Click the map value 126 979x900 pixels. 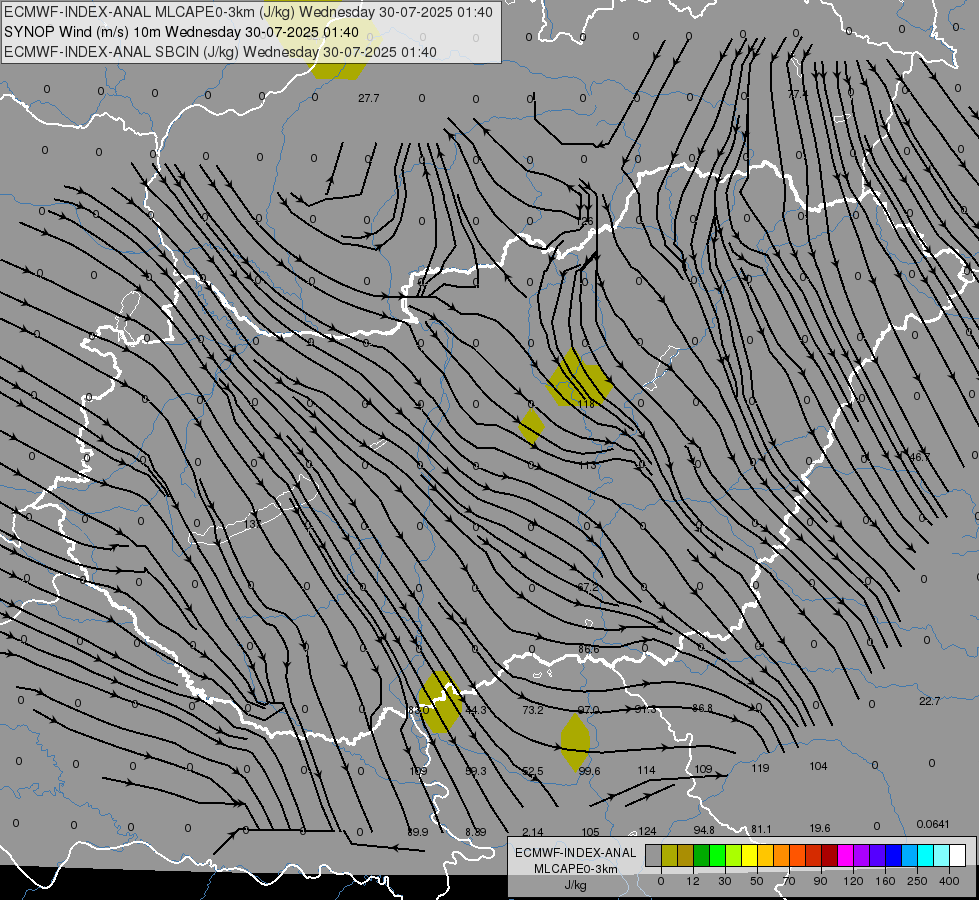[x=584, y=221]
